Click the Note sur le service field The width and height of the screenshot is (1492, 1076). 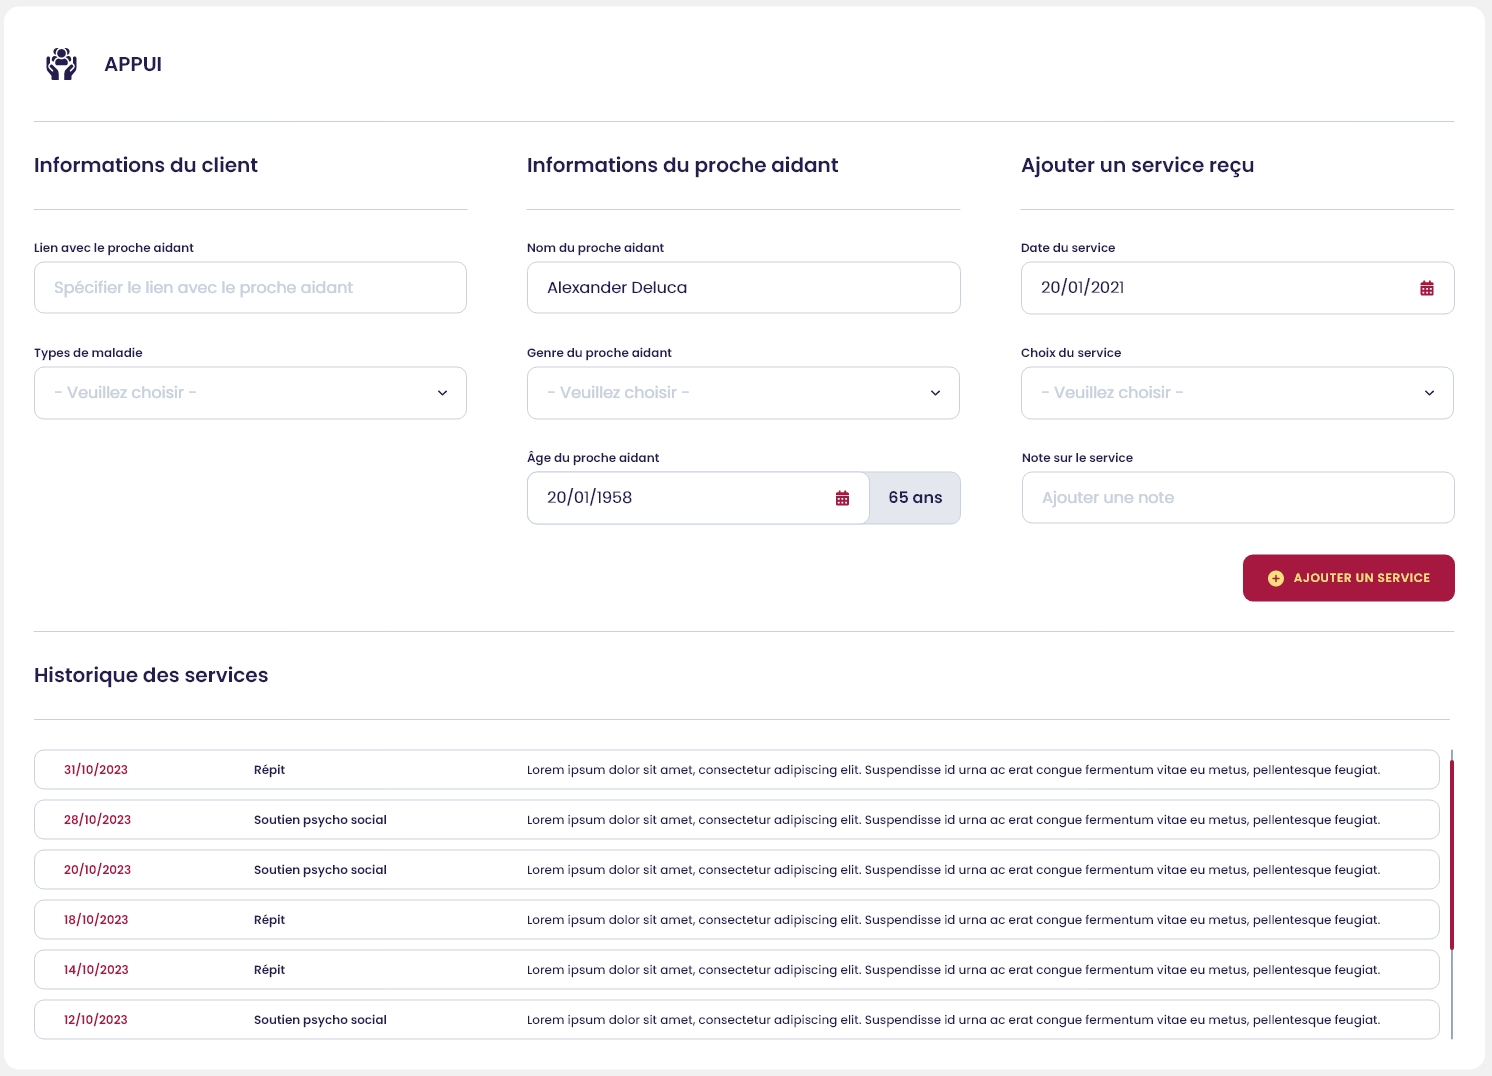pyautogui.click(x=1237, y=498)
